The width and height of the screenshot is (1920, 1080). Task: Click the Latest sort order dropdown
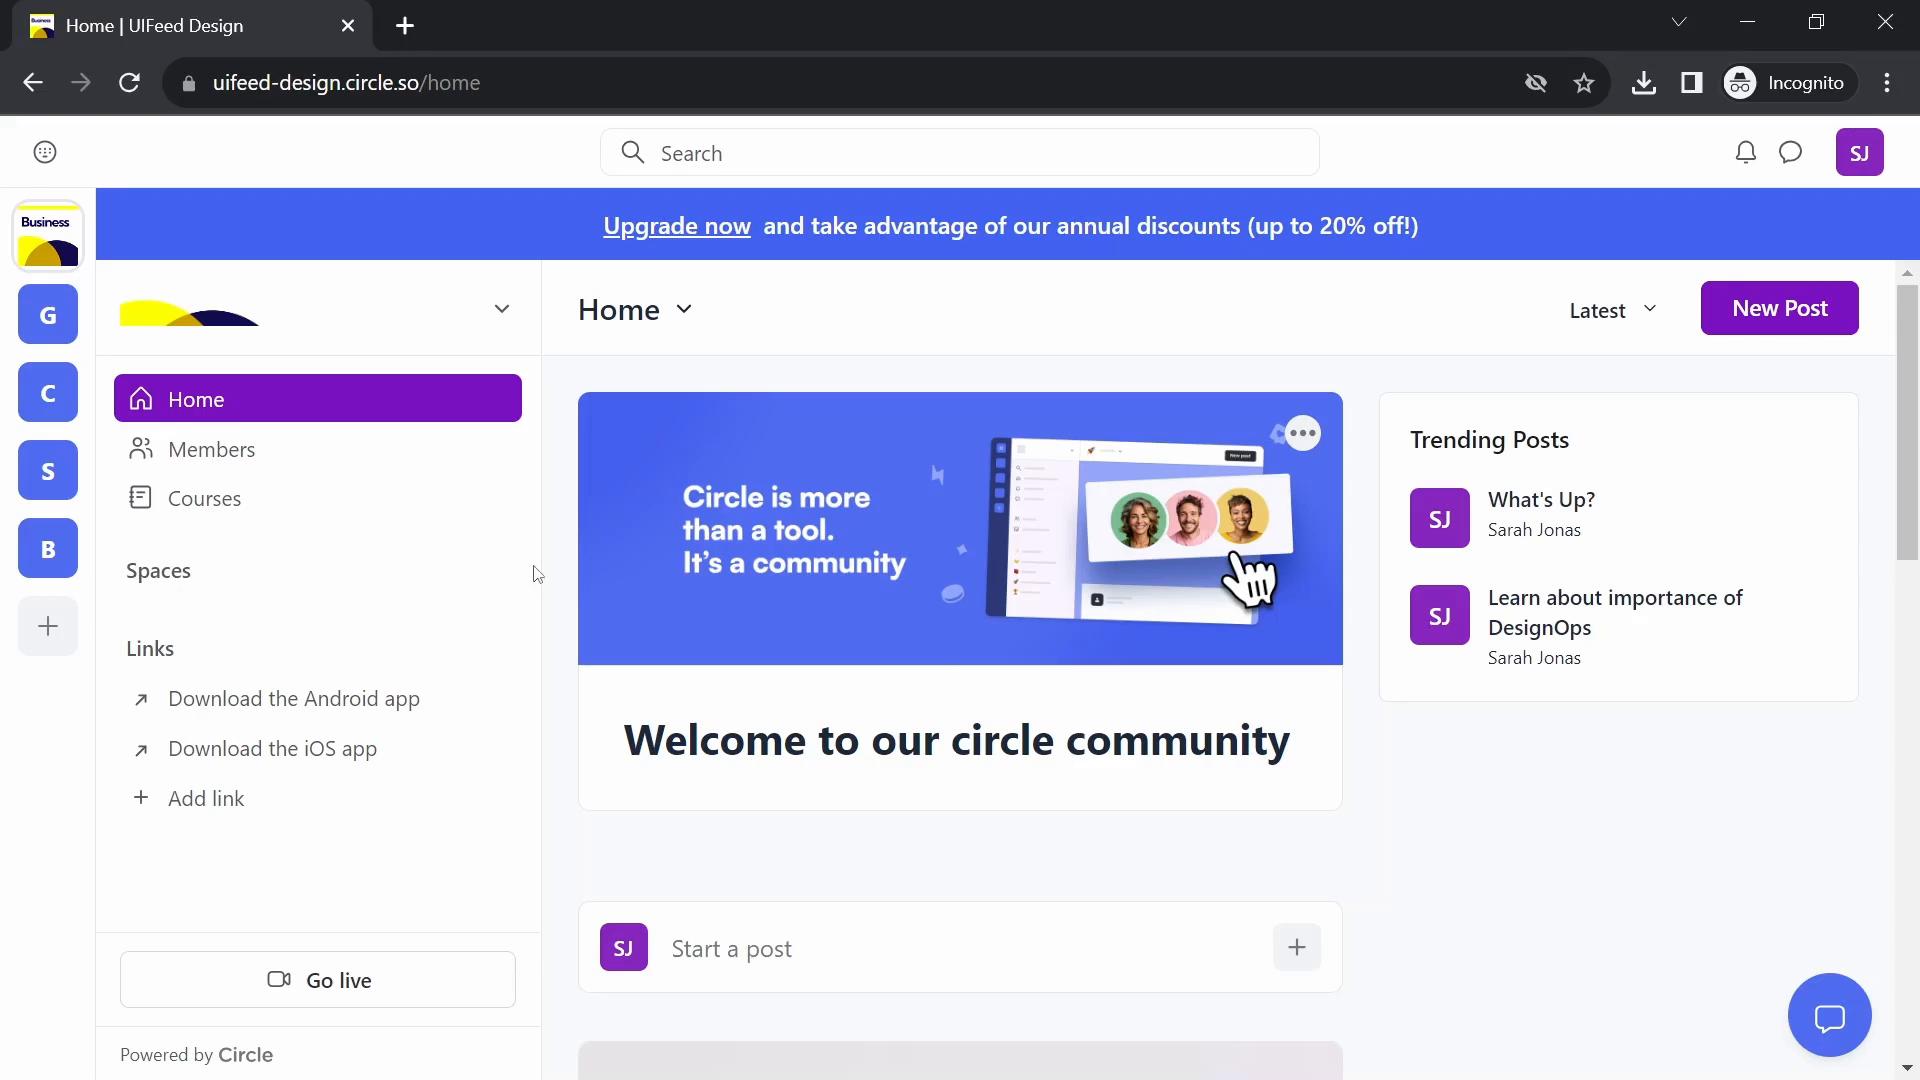coord(1611,309)
